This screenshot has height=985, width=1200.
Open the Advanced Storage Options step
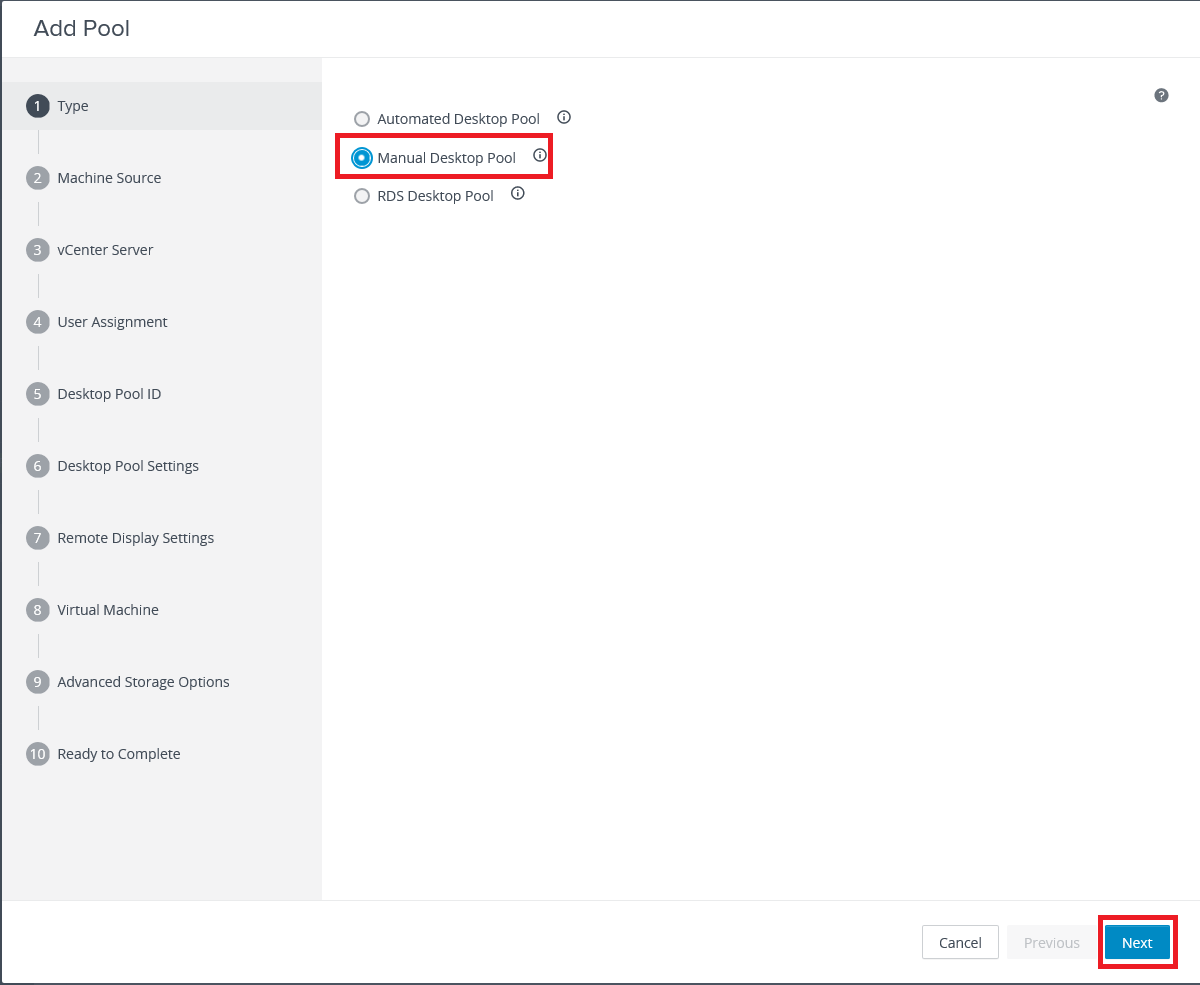(143, 682)
